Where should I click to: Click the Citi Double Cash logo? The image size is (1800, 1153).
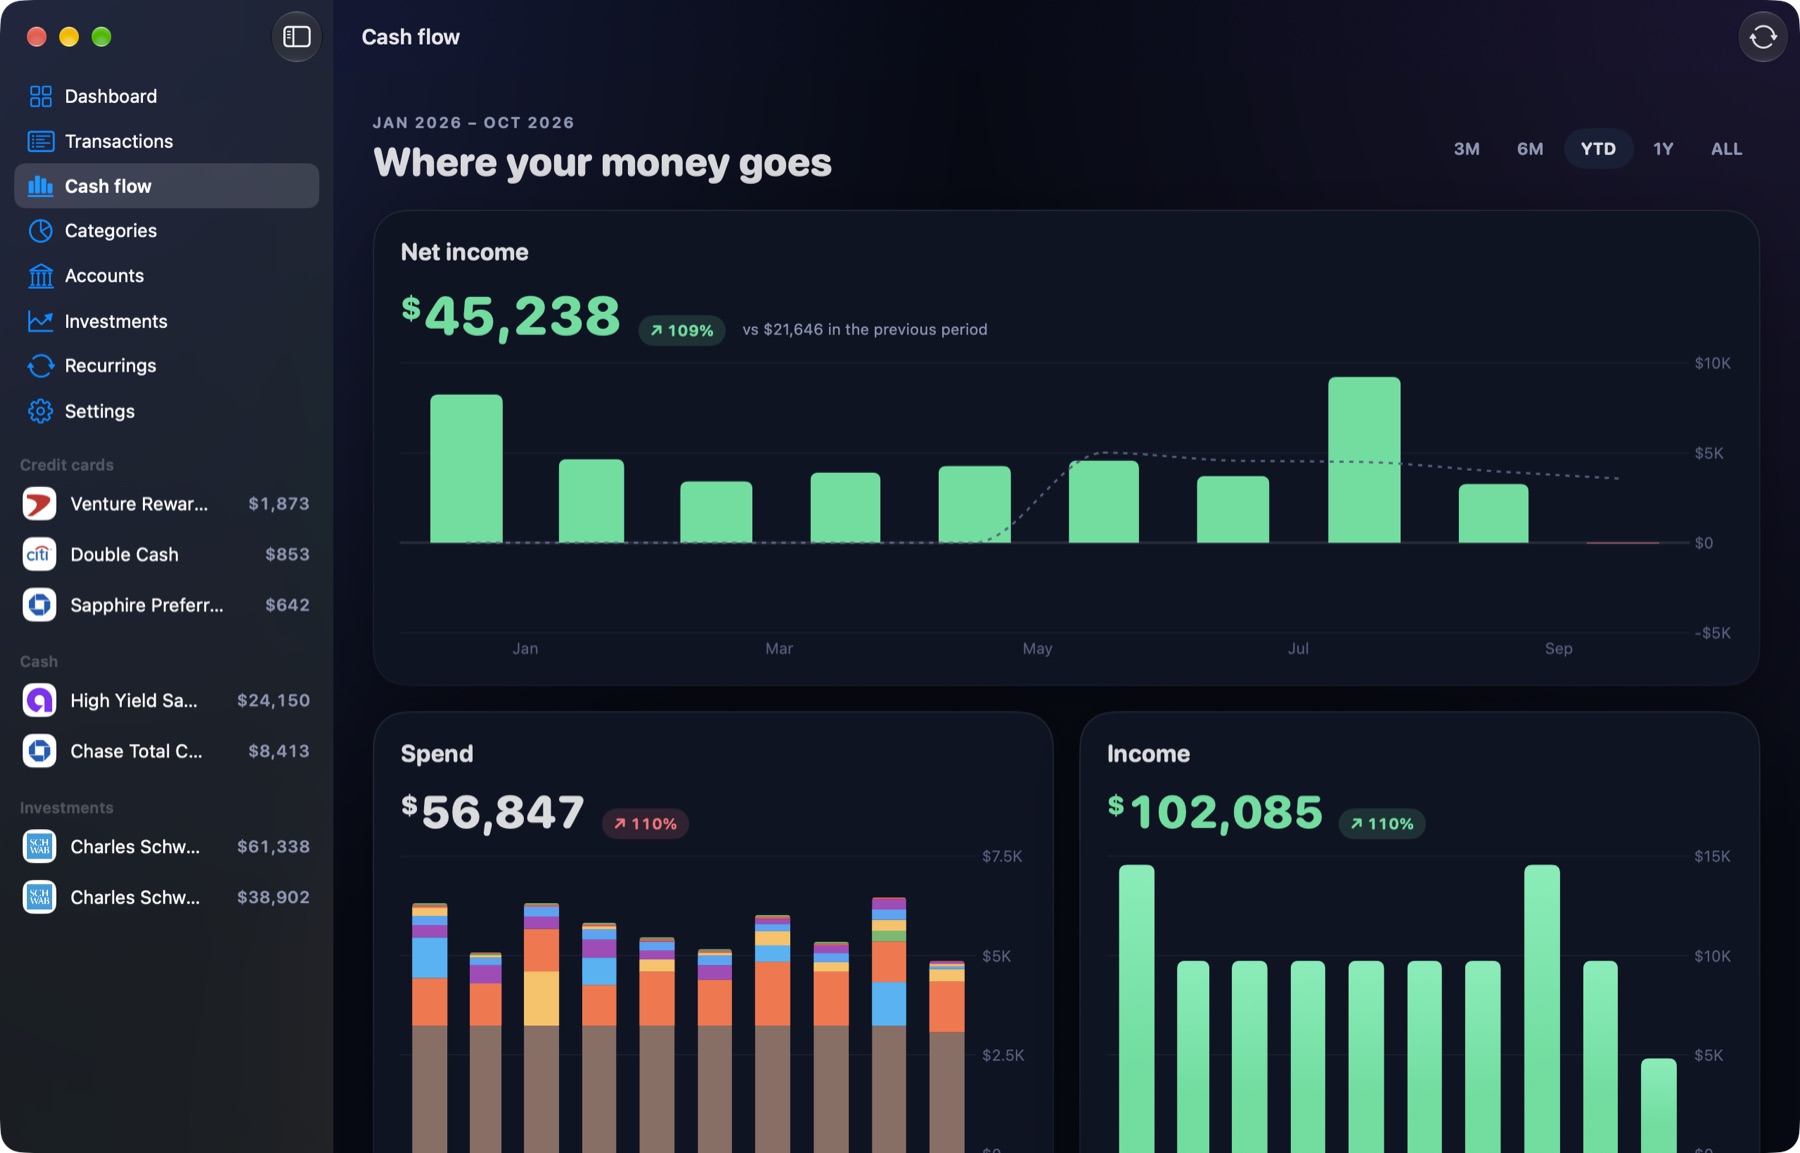point(39,554)
